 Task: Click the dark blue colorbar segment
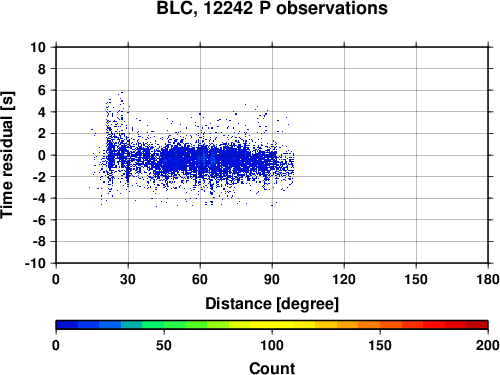[x=67, y=325]
